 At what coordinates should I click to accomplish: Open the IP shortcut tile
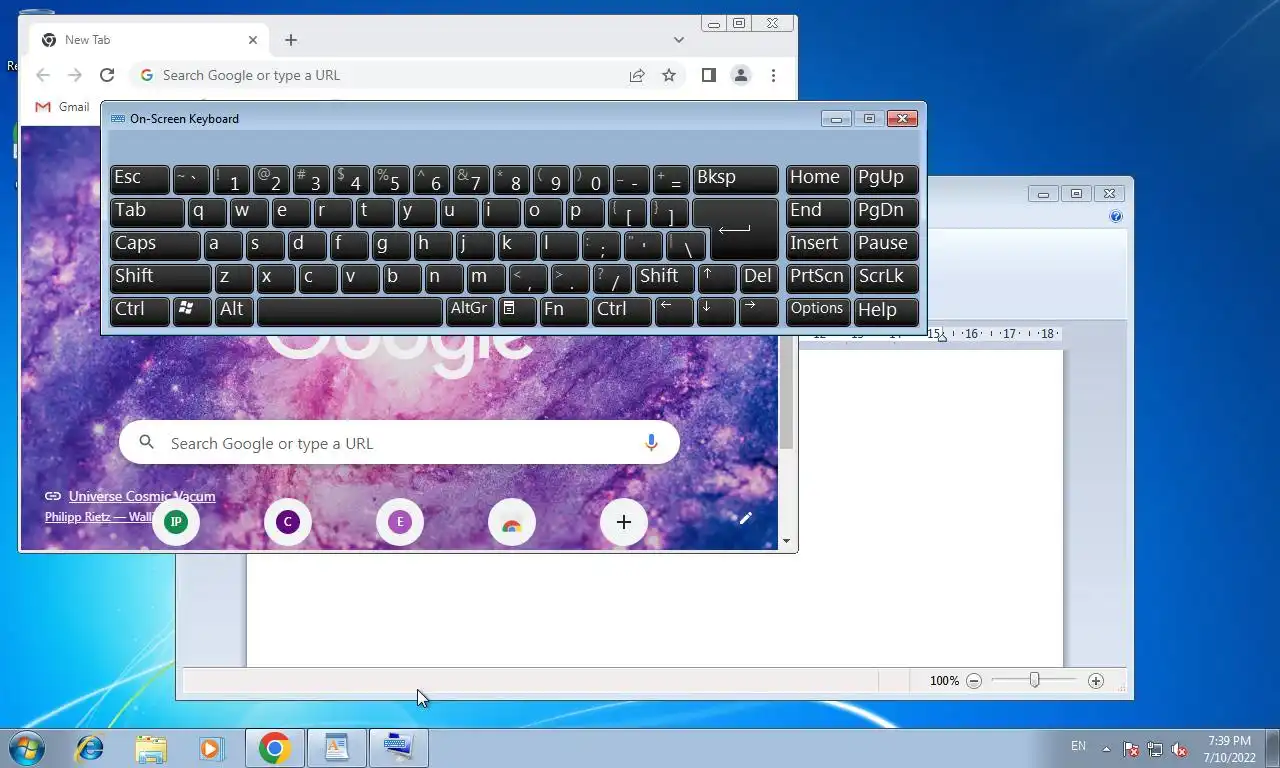click(x=176, y=522)
